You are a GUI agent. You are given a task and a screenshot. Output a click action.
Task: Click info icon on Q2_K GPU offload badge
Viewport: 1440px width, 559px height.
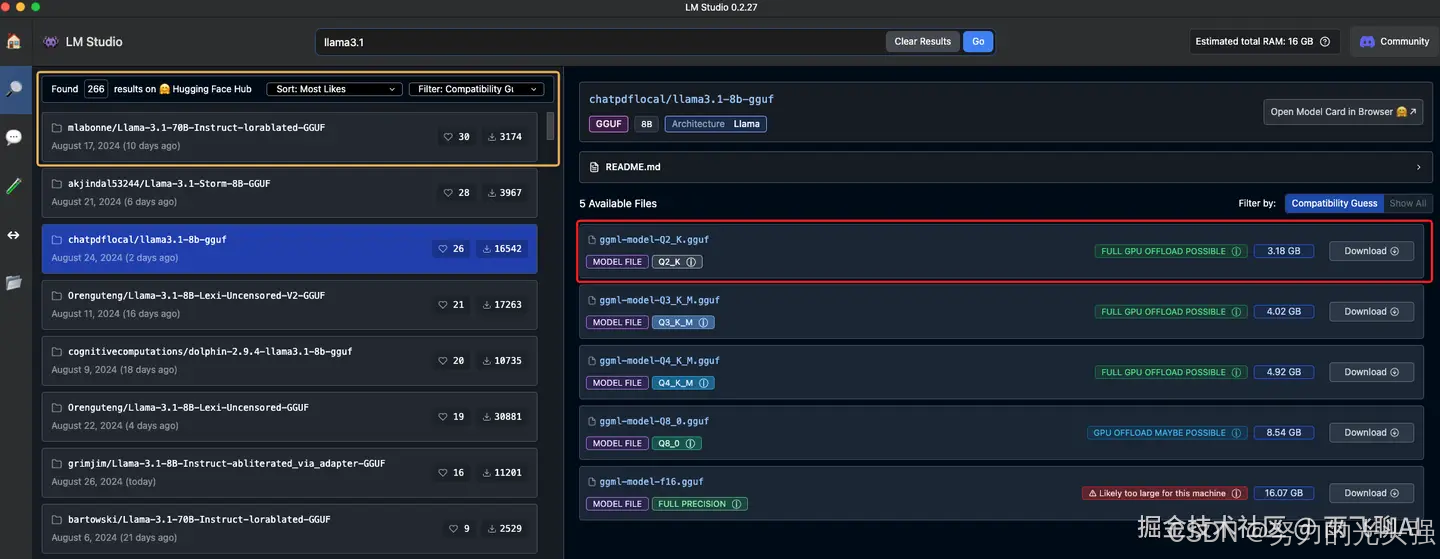tap(1237, 251)
